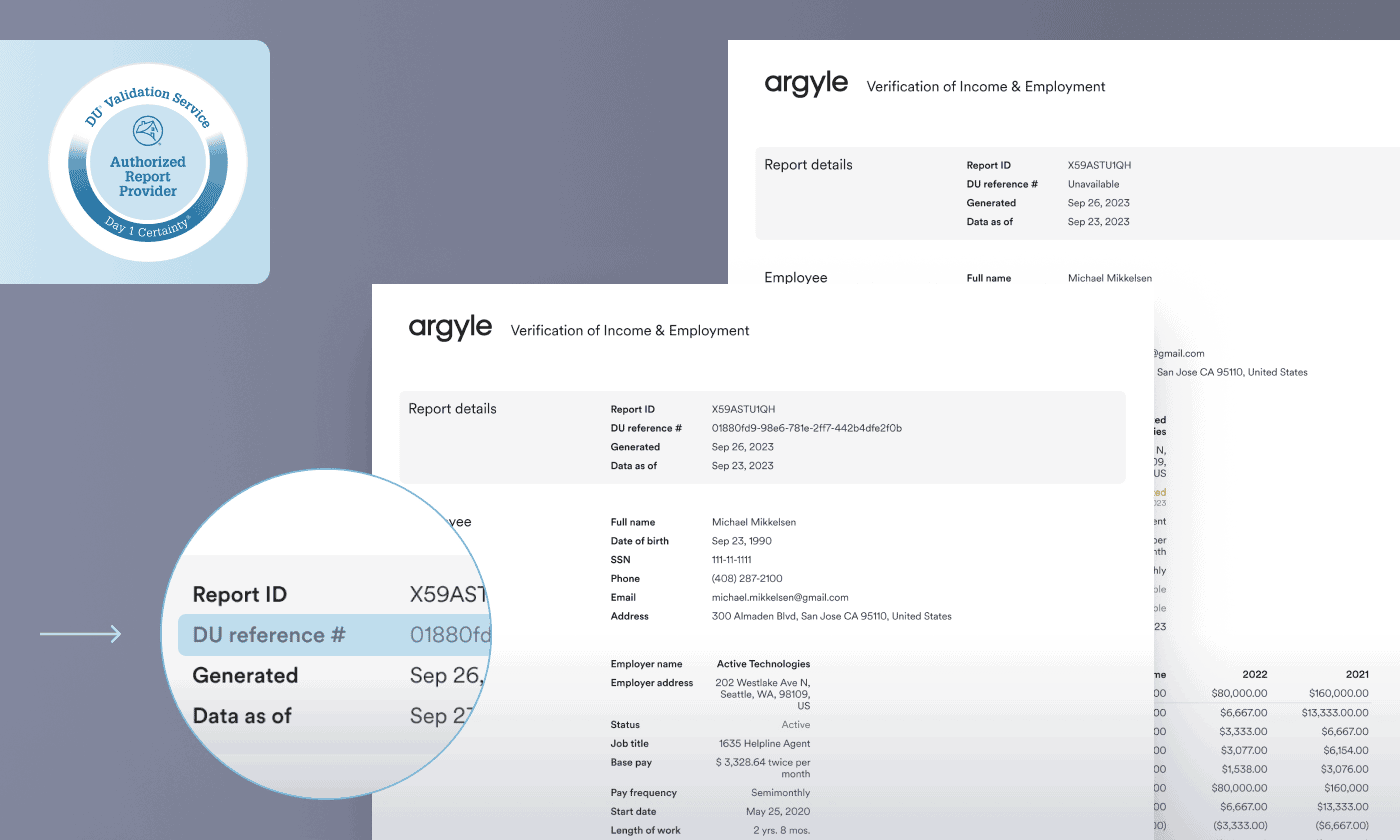Click the DU Validation Service authorized provider badge
The height and width of the screenshot is (840, 1400).
tap(148, 161)
